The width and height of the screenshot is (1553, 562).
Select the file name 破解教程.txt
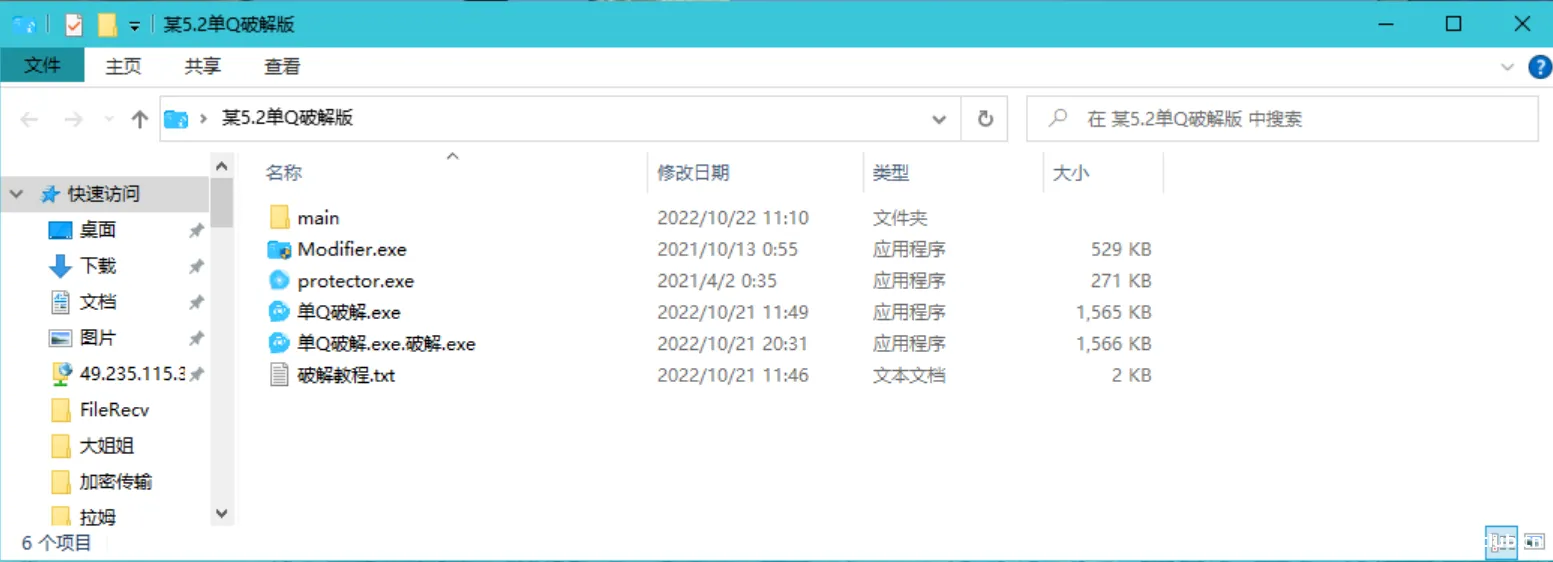pos(347,376)
